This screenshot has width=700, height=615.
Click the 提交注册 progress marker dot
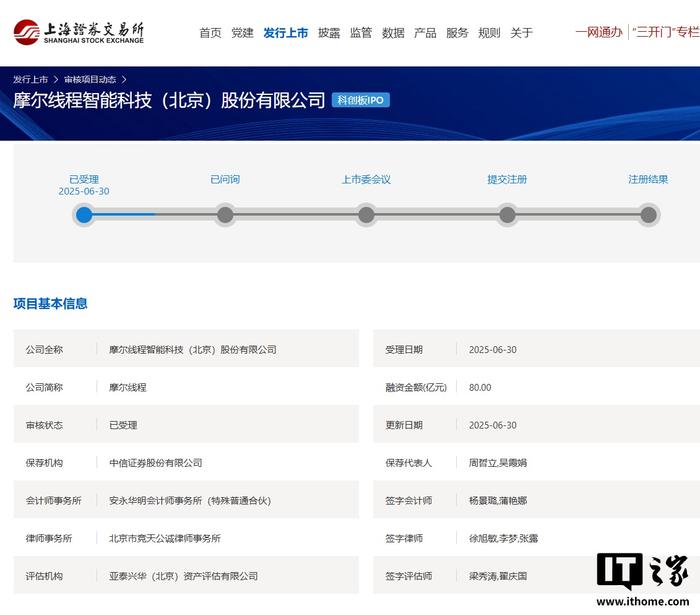[507, 215]
